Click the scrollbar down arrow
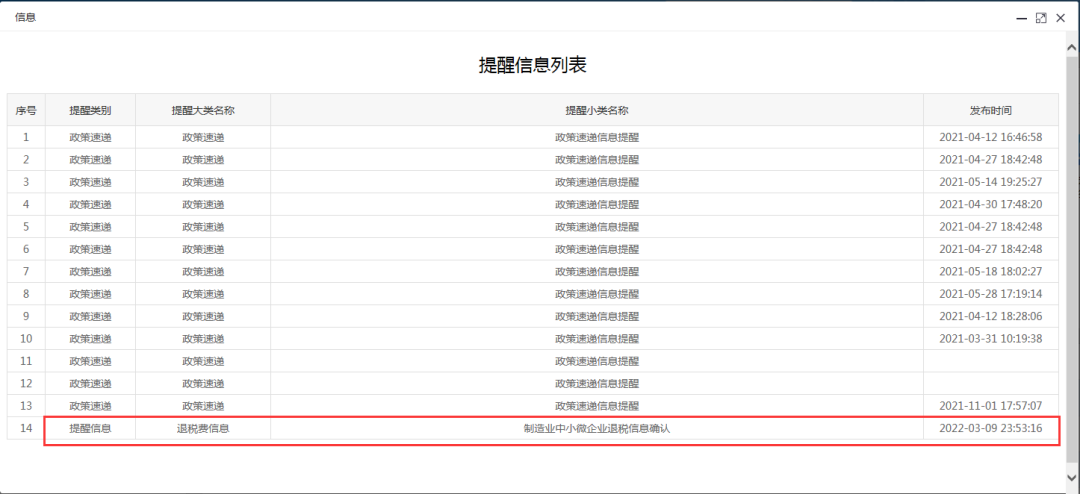1080x494 pixels. (1072, 476)
